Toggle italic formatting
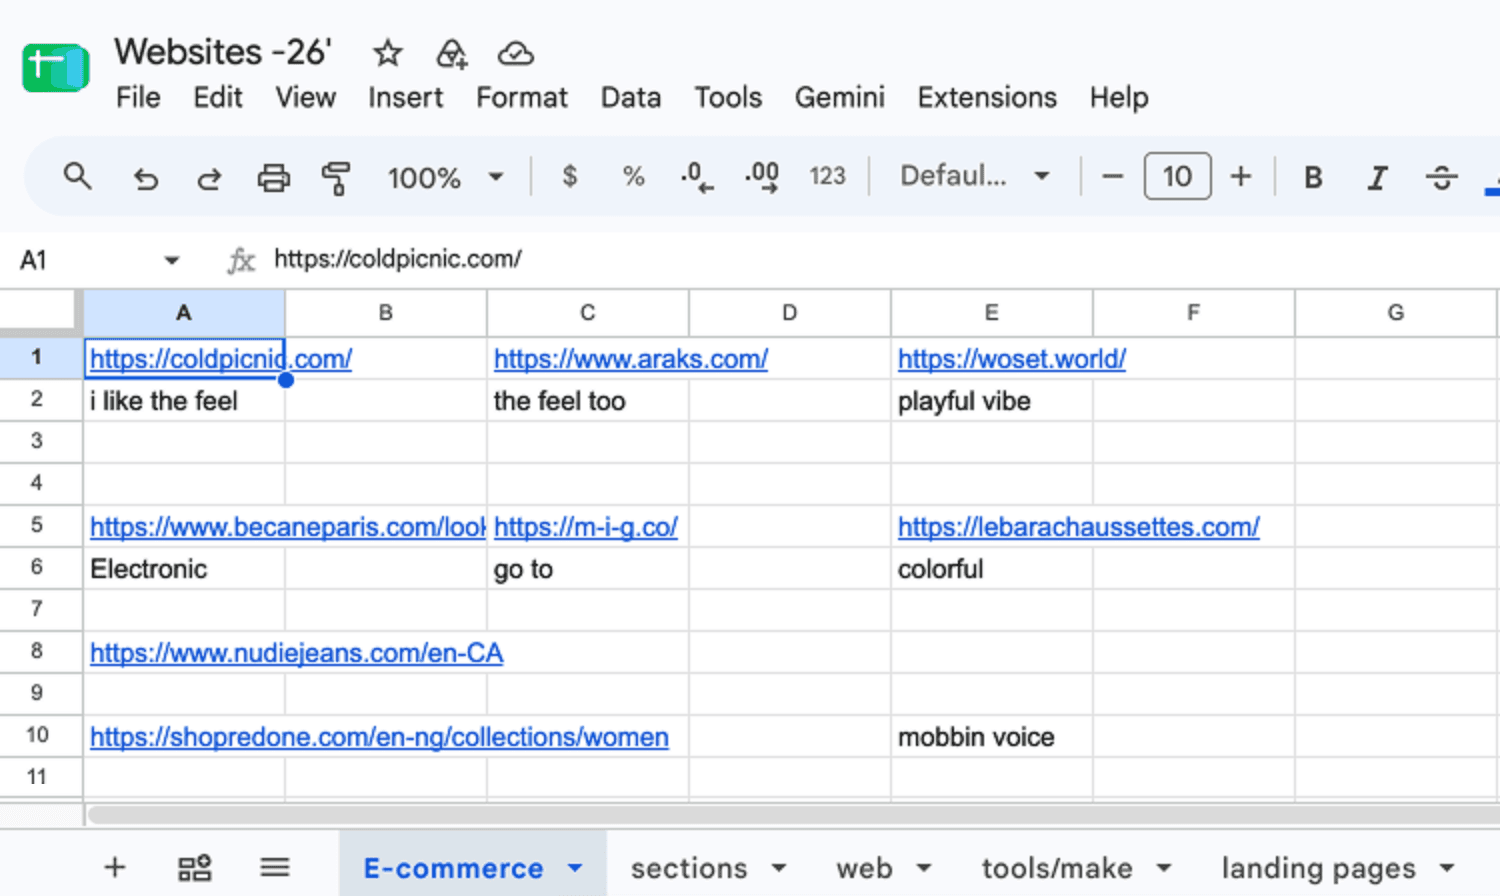This screenshot has width=1500, height=896. [x=1377, y=178]
